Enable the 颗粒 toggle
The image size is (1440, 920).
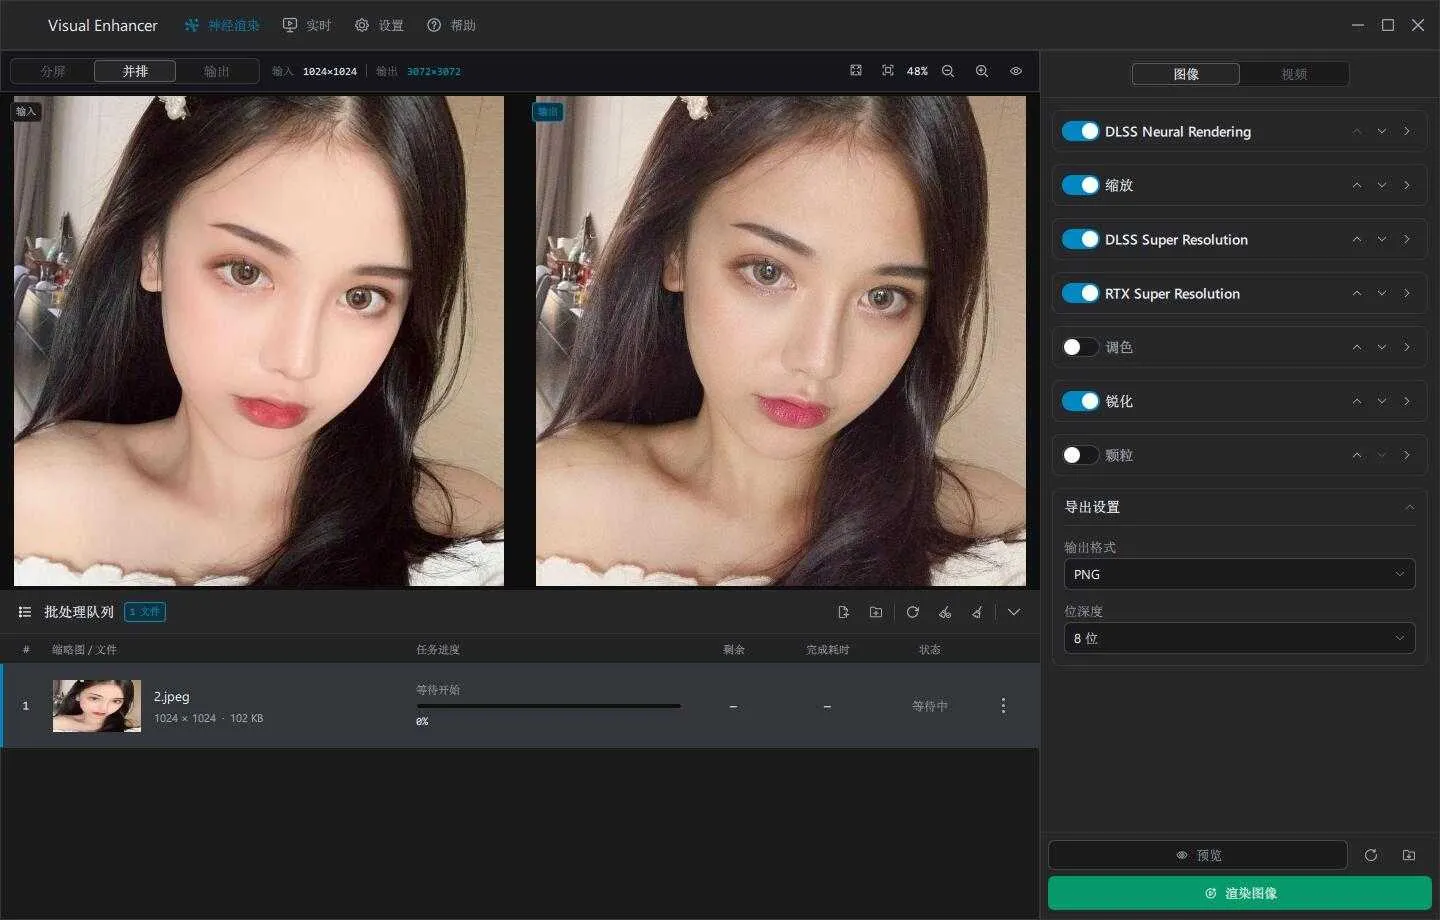[1080, 455]
